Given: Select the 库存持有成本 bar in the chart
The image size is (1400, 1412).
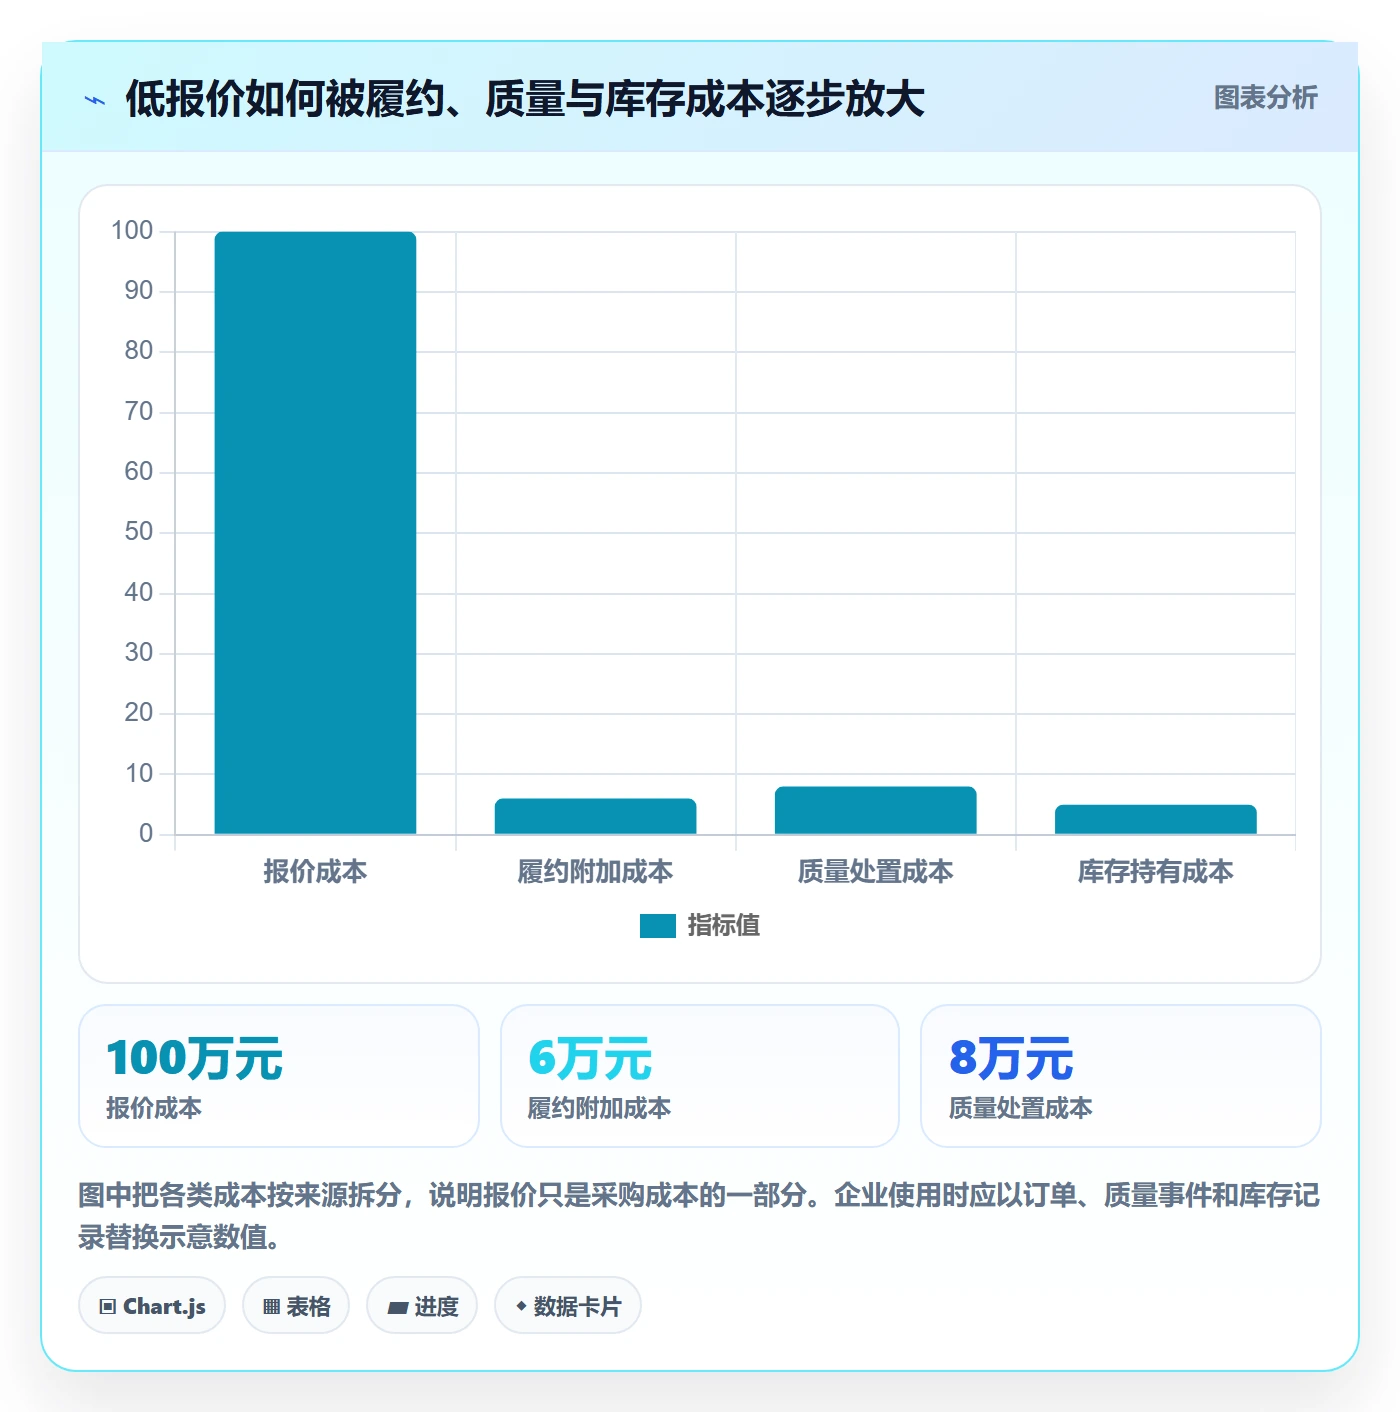Looking at the screenshot, I should point(1155,819).
